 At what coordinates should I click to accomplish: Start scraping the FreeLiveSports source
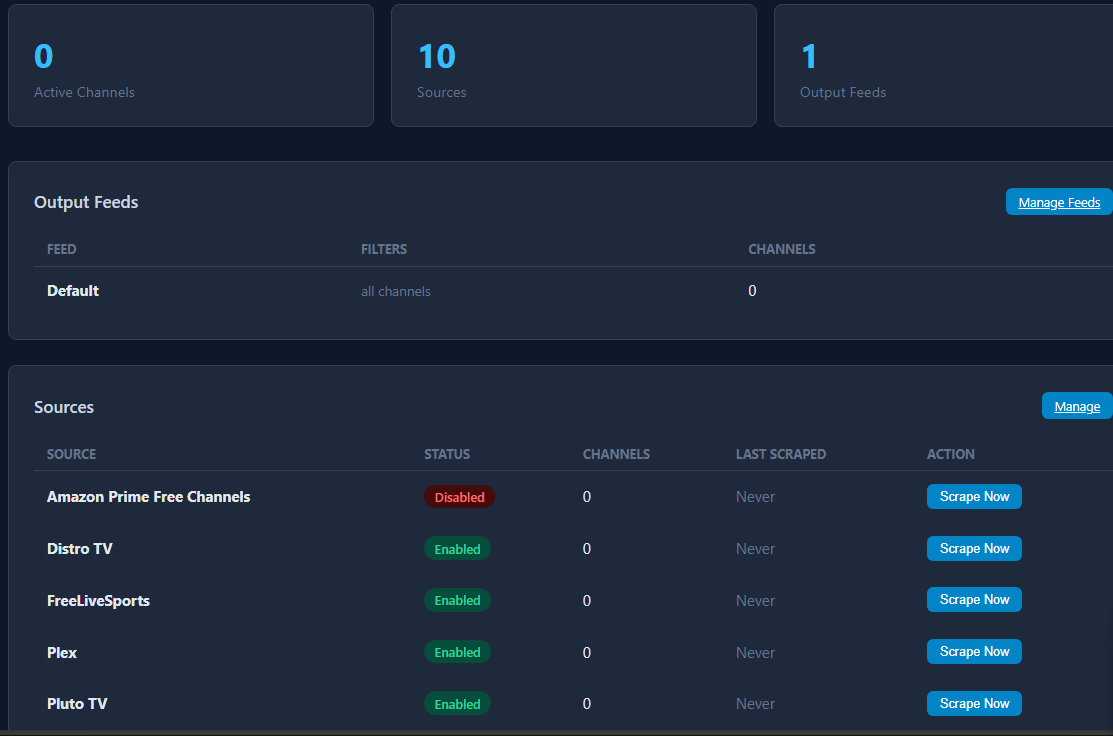click(974, 600)
